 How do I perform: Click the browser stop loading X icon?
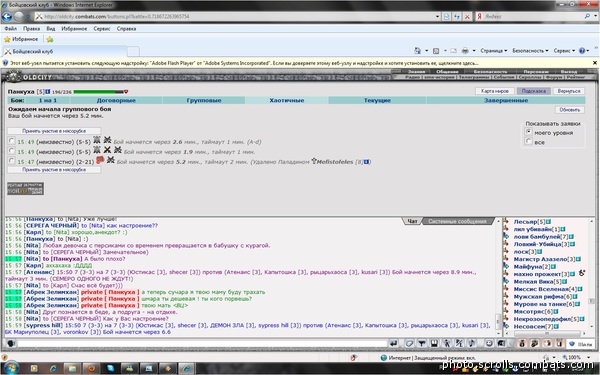point(467,16)
